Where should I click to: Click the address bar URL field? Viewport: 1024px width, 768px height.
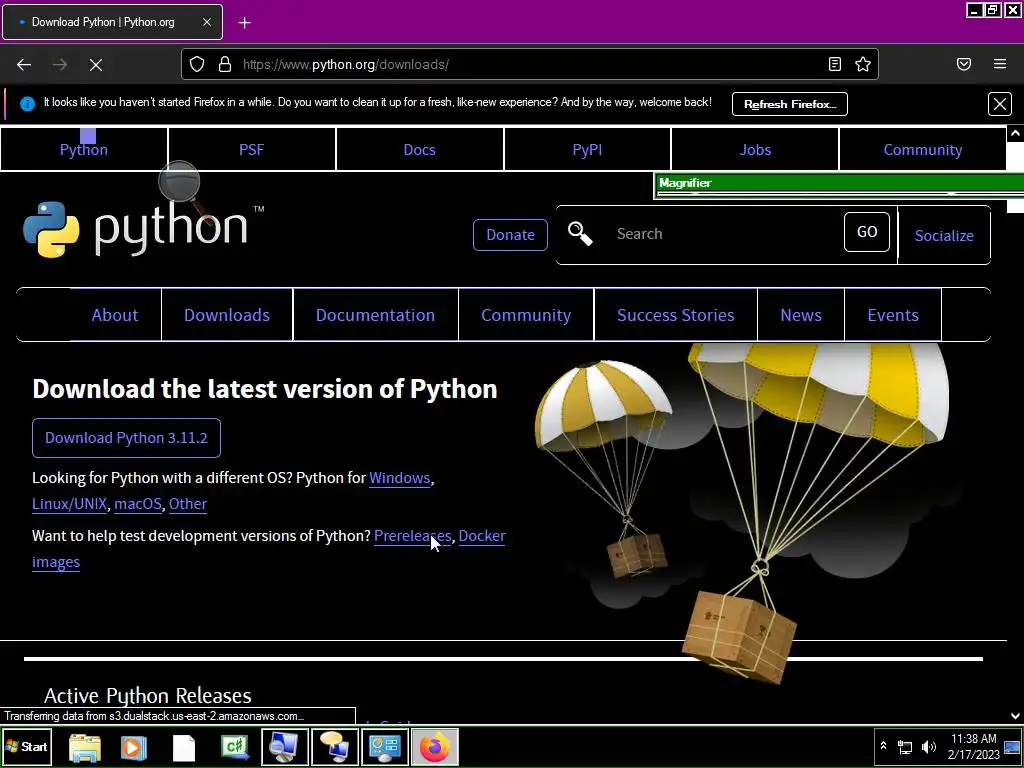pos(529,64)
